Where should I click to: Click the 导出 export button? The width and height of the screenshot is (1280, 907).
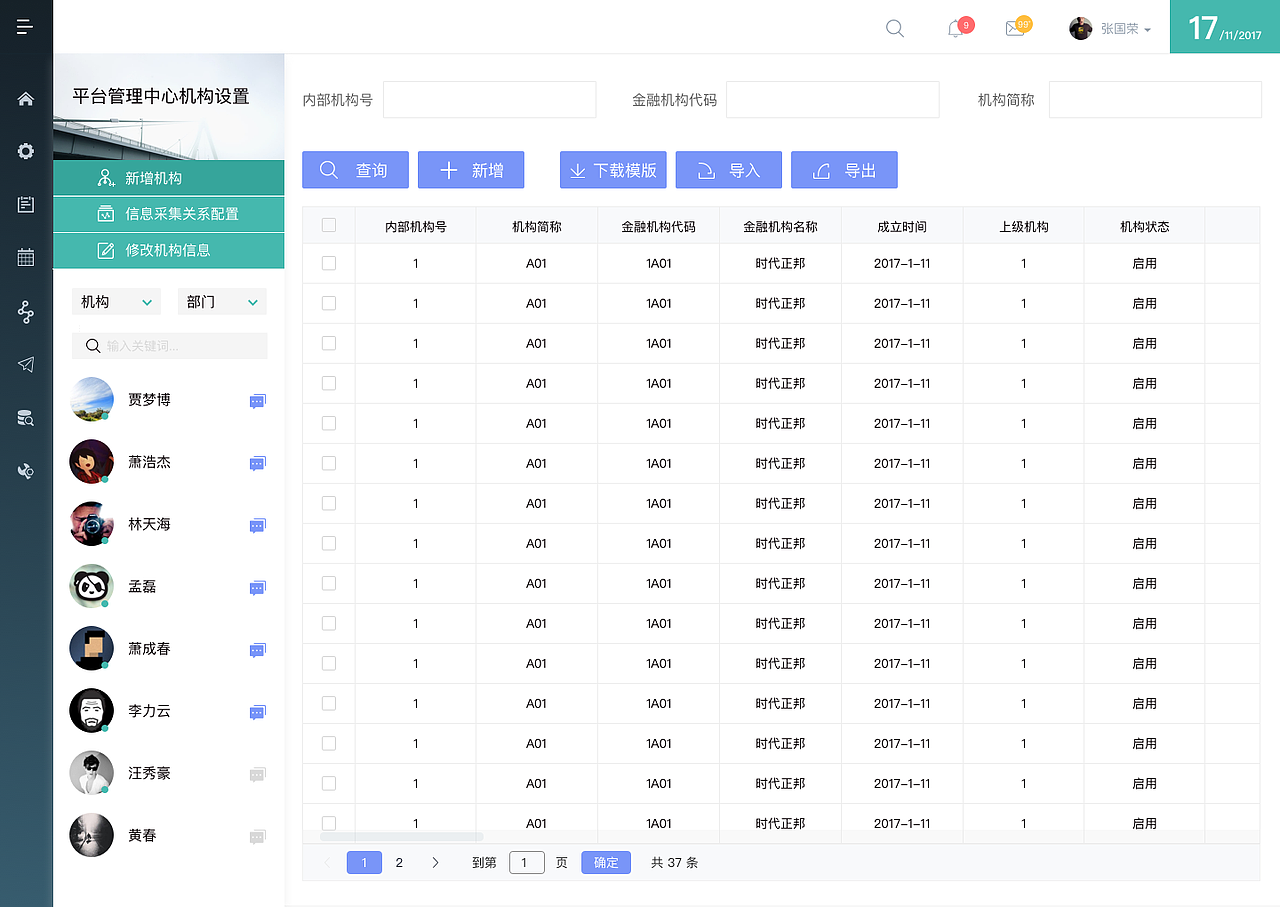click(x=844, y=169)
